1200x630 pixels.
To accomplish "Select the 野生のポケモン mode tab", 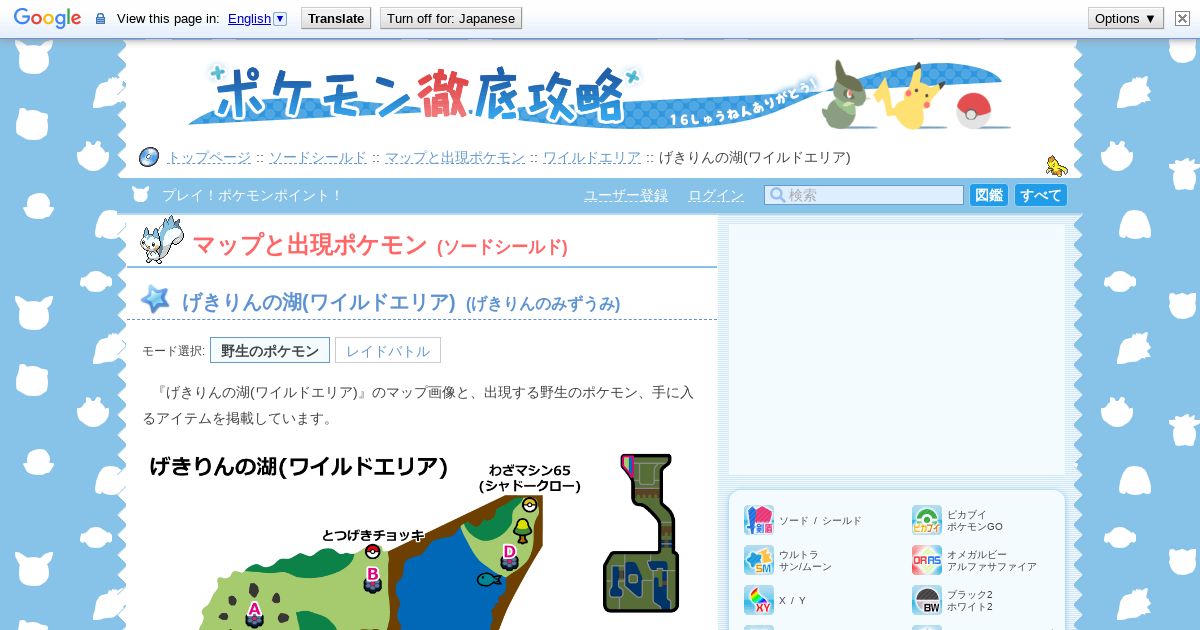I will point(270,351).
